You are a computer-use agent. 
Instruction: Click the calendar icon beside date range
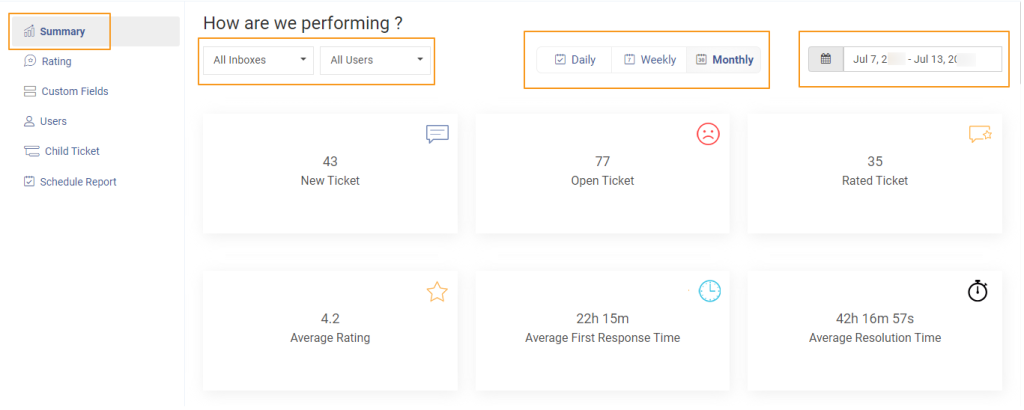pyautogui.click(x=826, y=59)
